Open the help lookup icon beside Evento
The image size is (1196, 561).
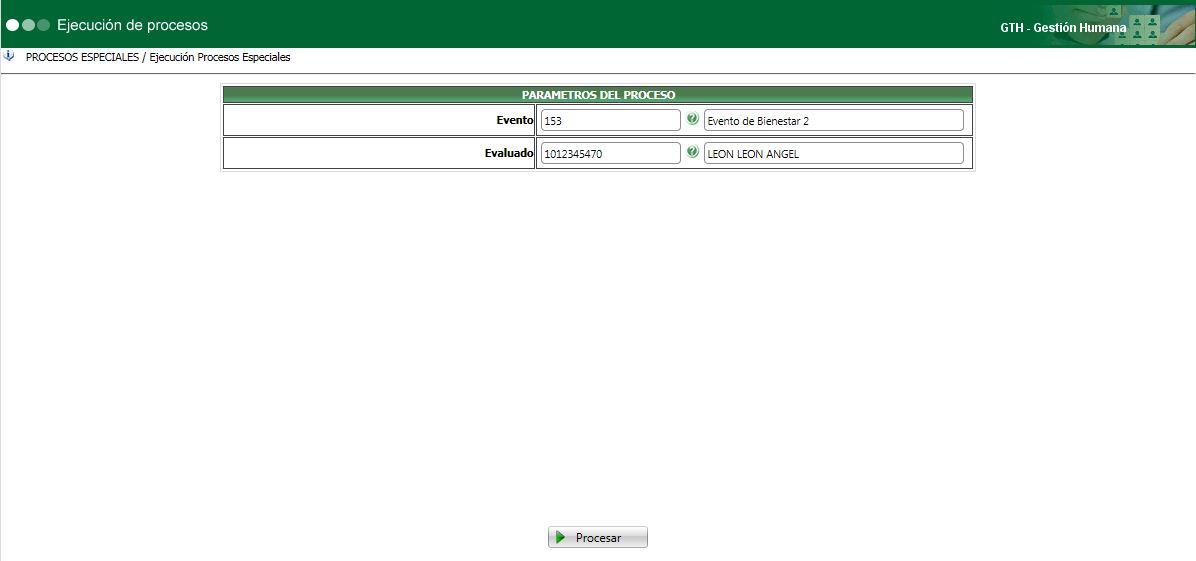(693, 119)
